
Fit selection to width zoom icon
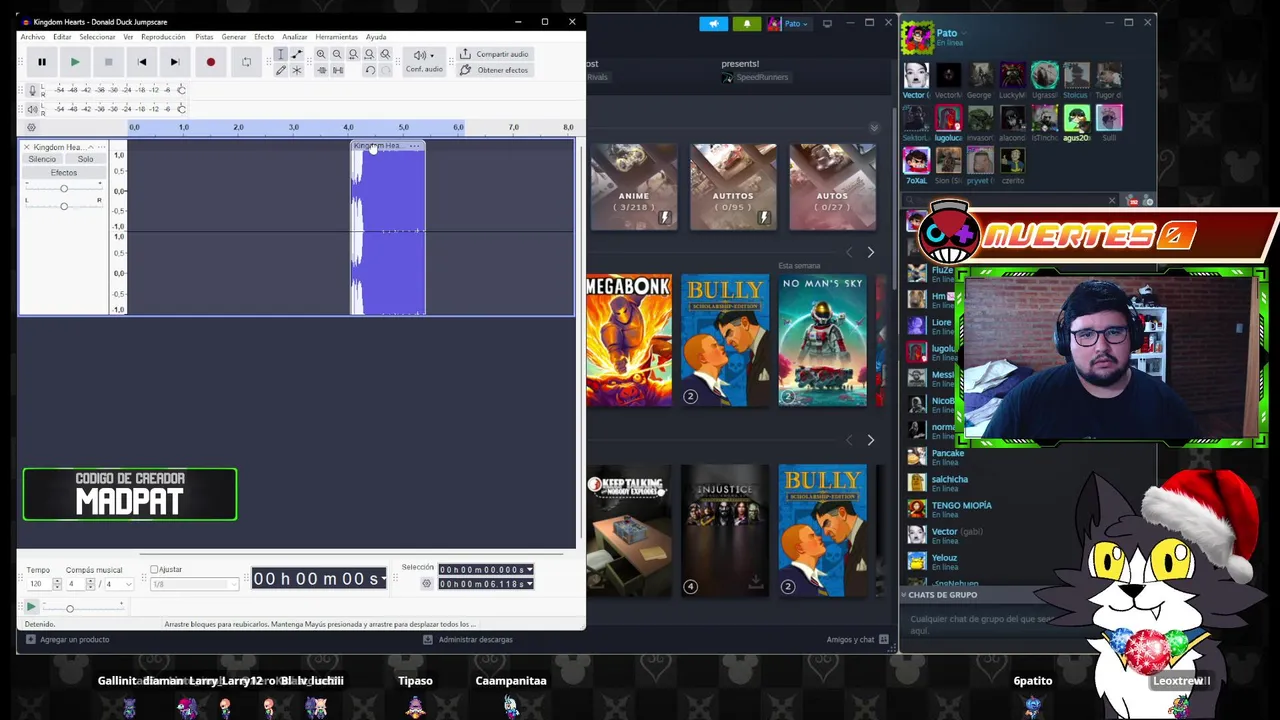point(353,54)
